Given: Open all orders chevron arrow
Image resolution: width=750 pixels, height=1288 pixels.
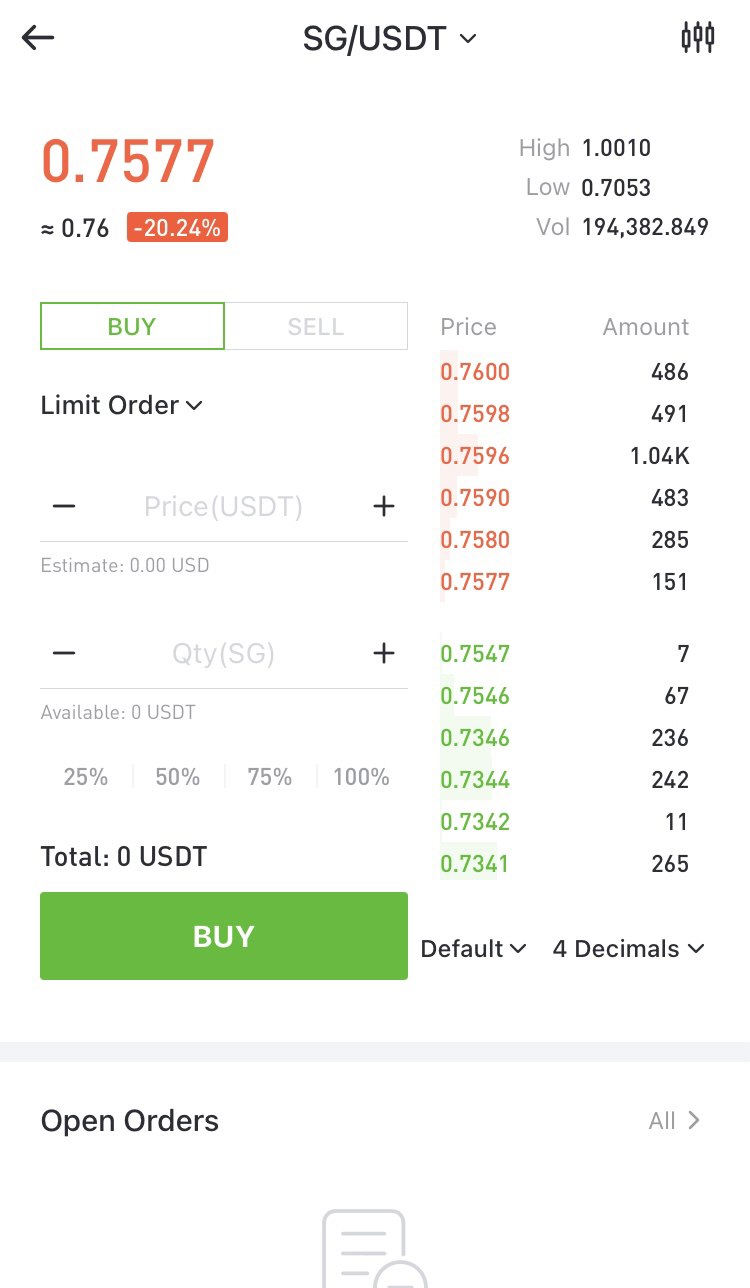Looking at the screenshot, I should [694, 1121].
